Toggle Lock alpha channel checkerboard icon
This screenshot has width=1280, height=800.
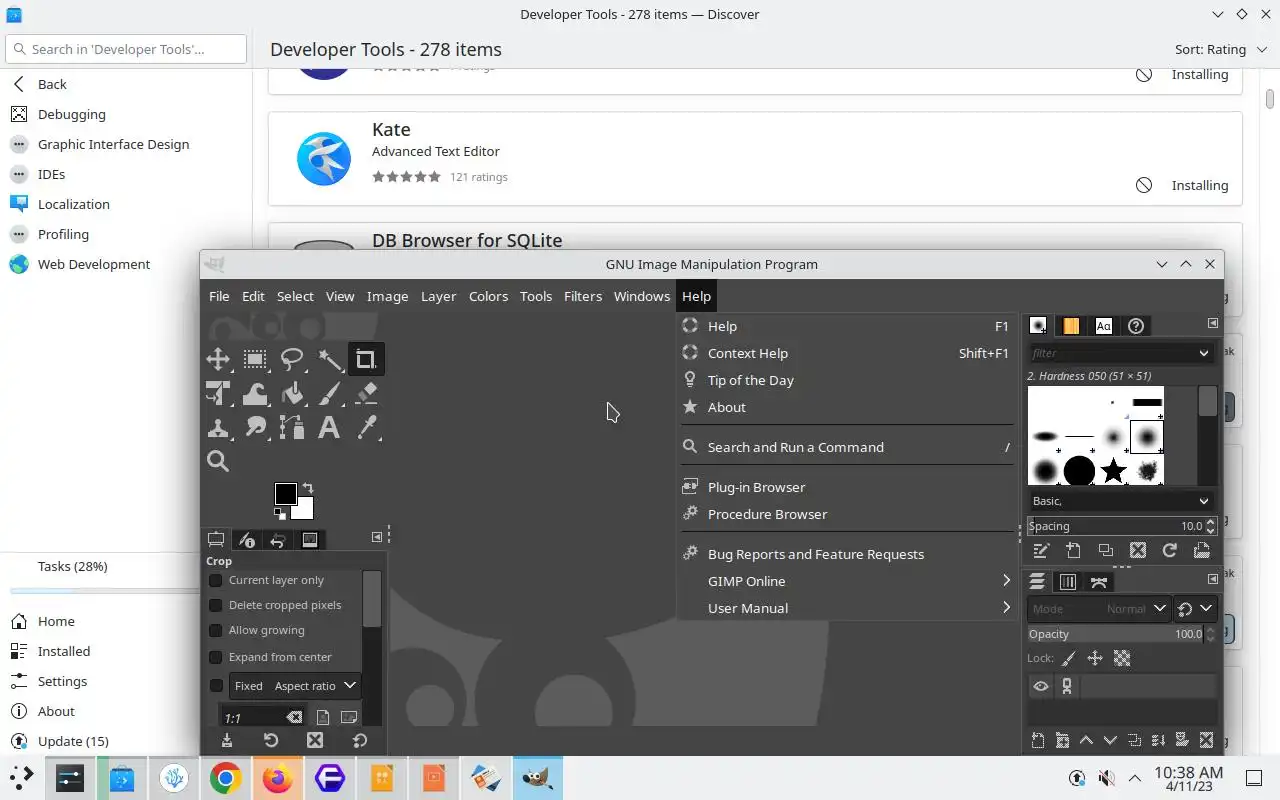click(1122, 658)
